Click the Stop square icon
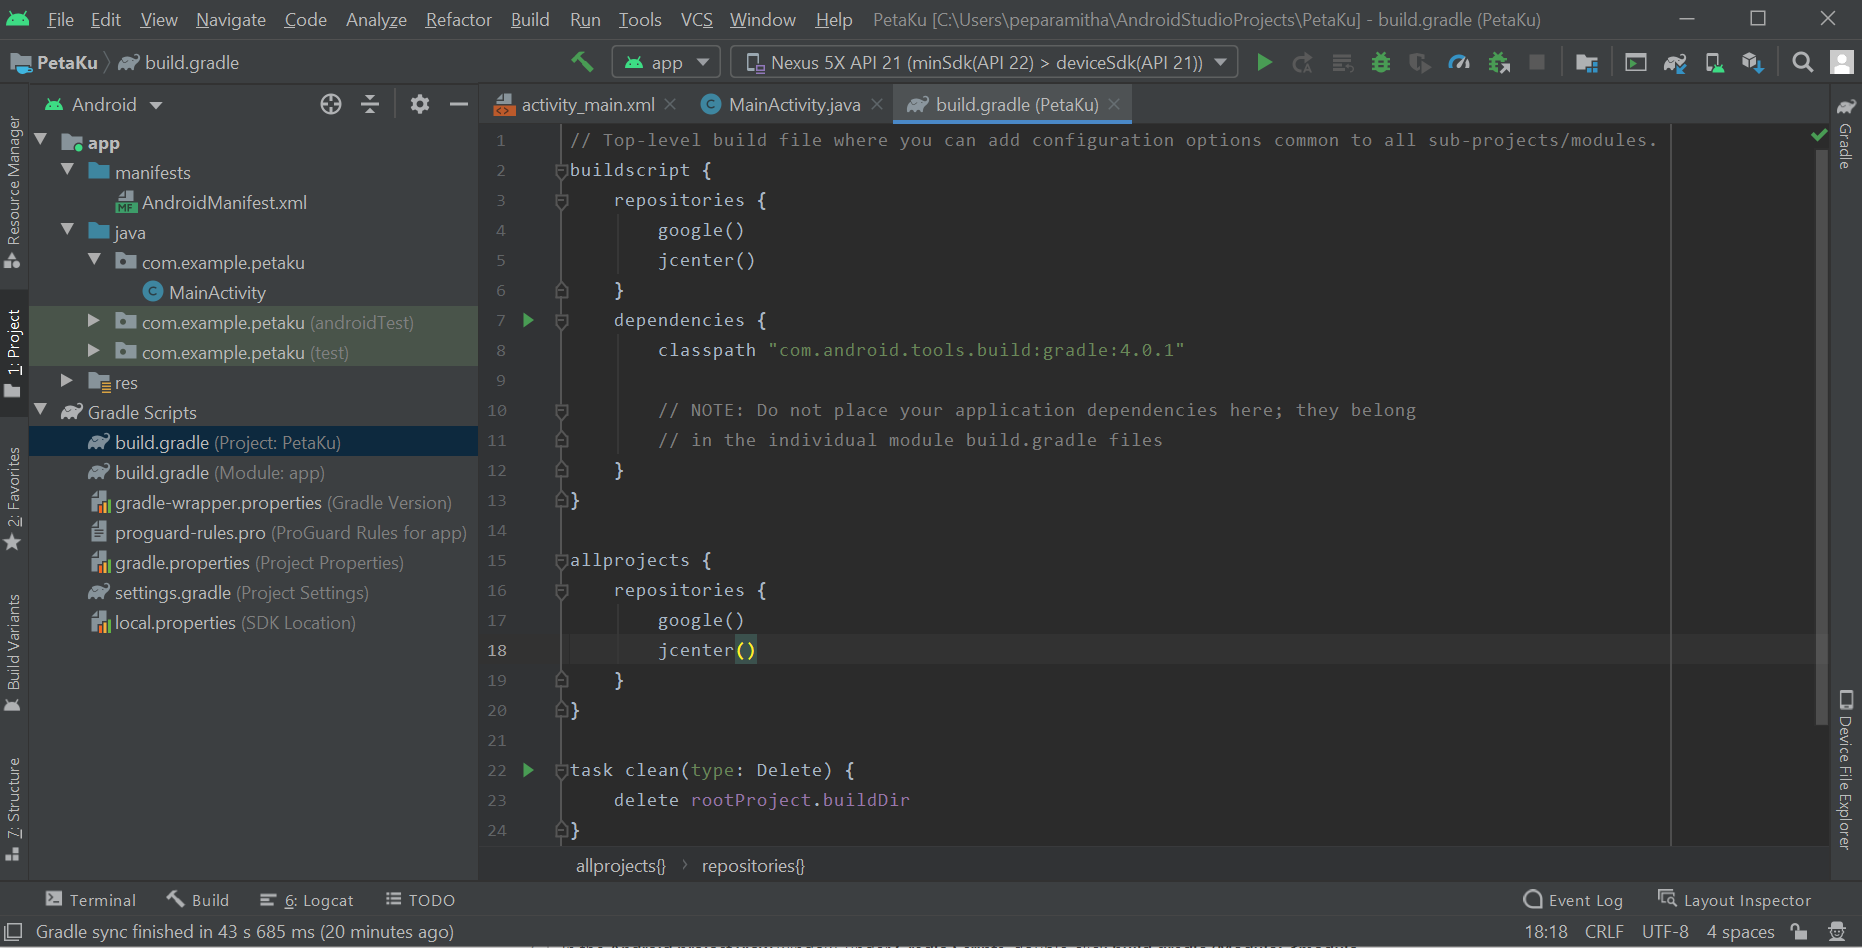This screenshot has width=1862, height=948. [x=1537, y=63]
